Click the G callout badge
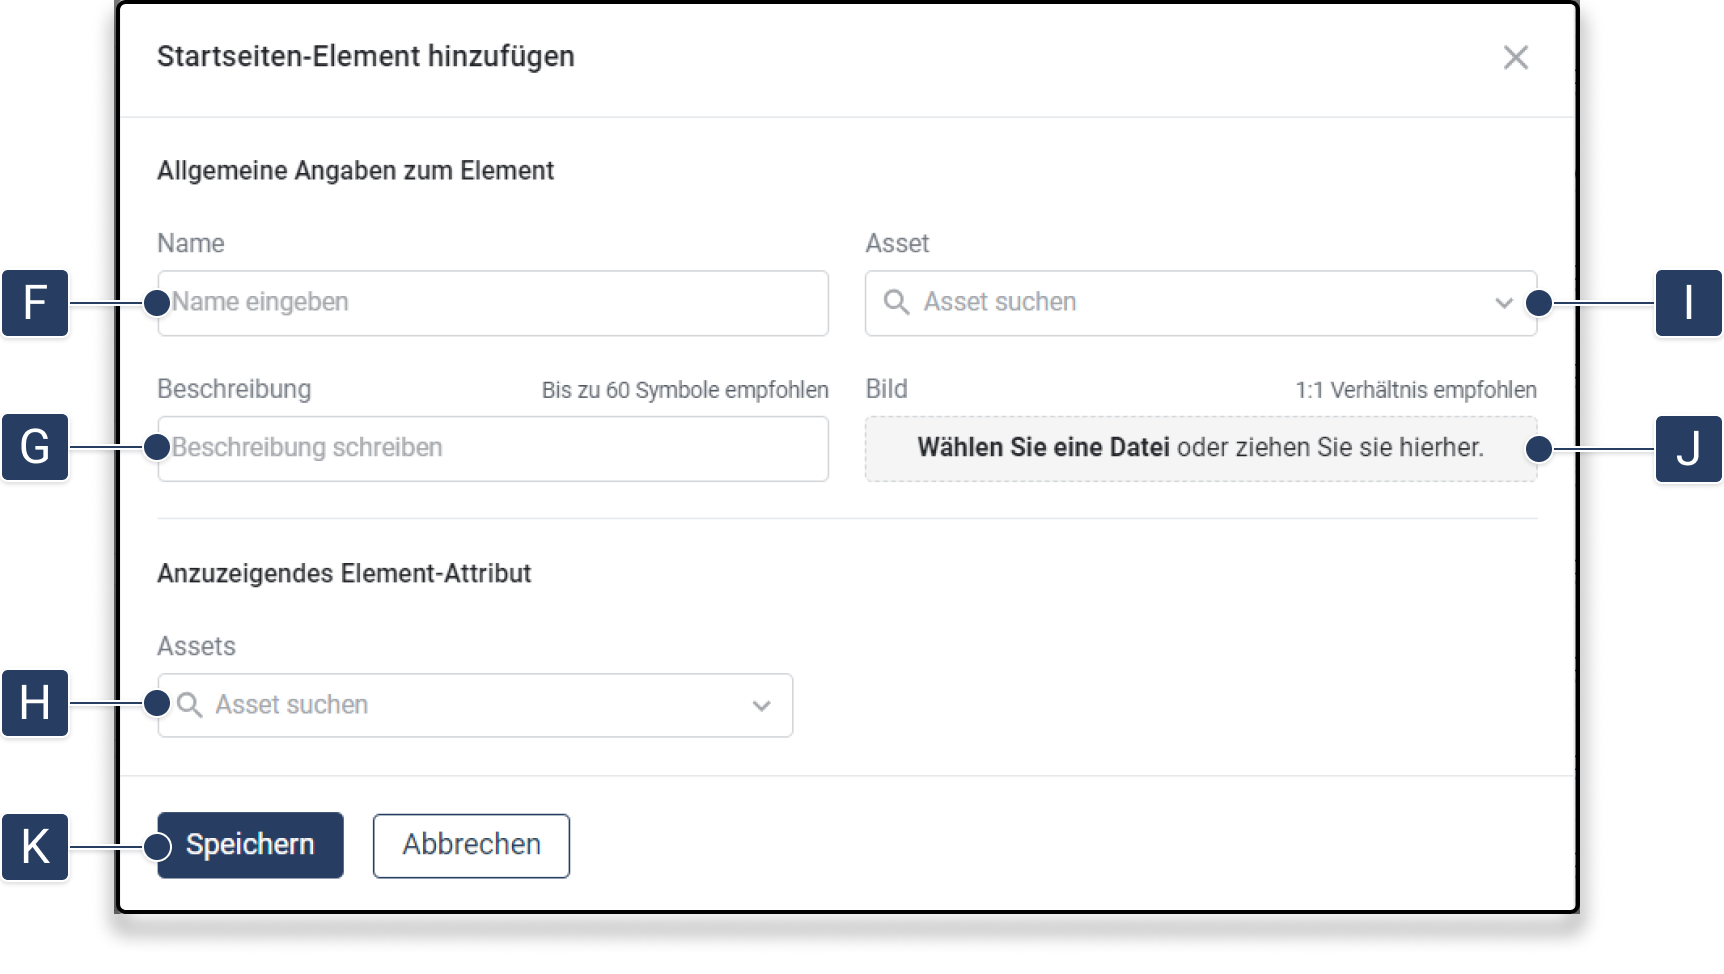 coord(35,447)
